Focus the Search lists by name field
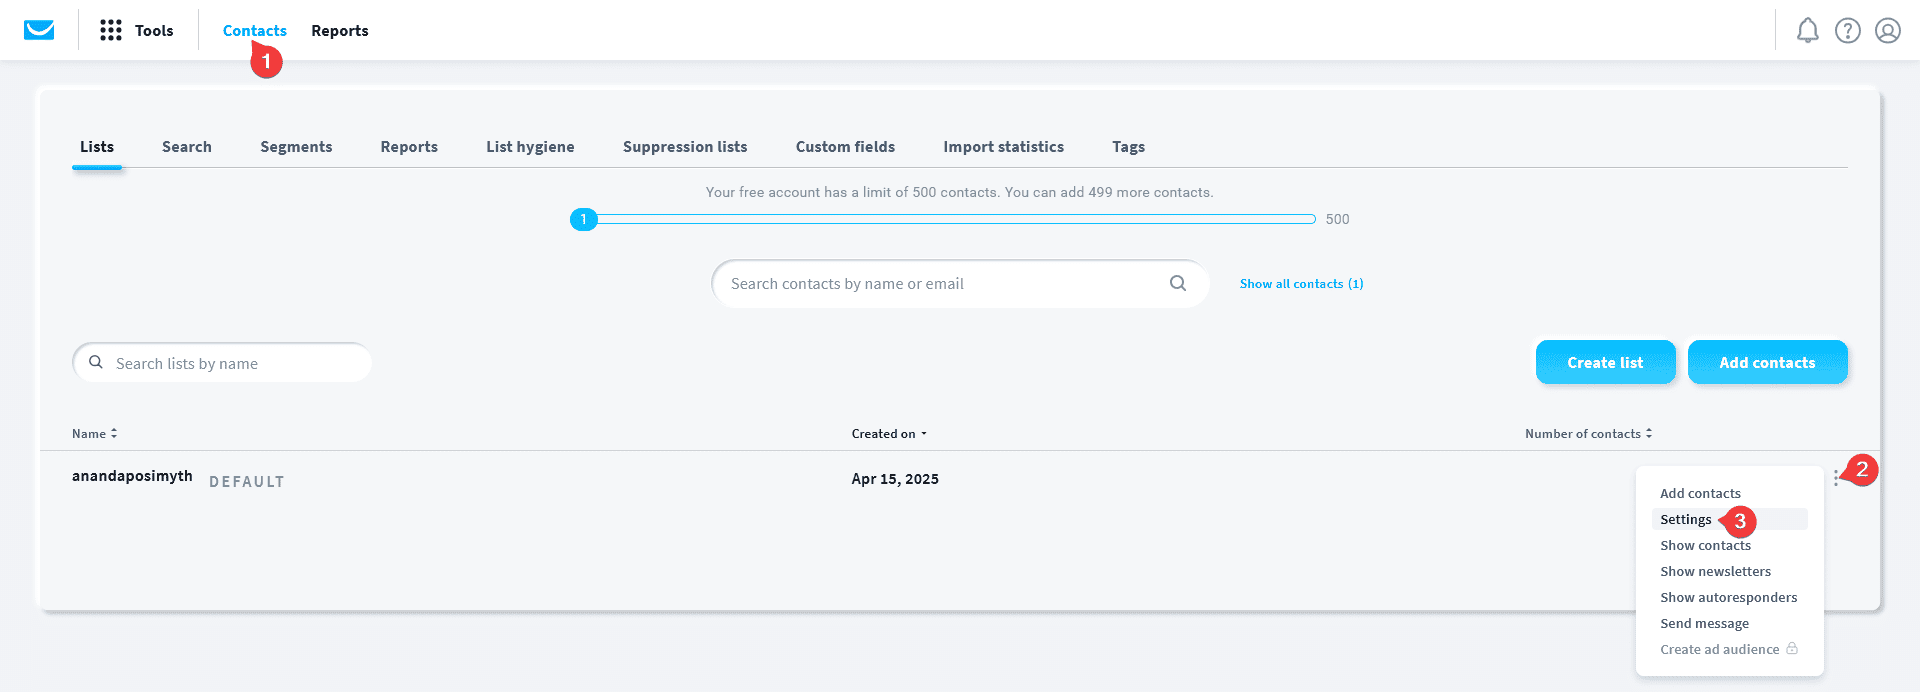 click(235, 363)
